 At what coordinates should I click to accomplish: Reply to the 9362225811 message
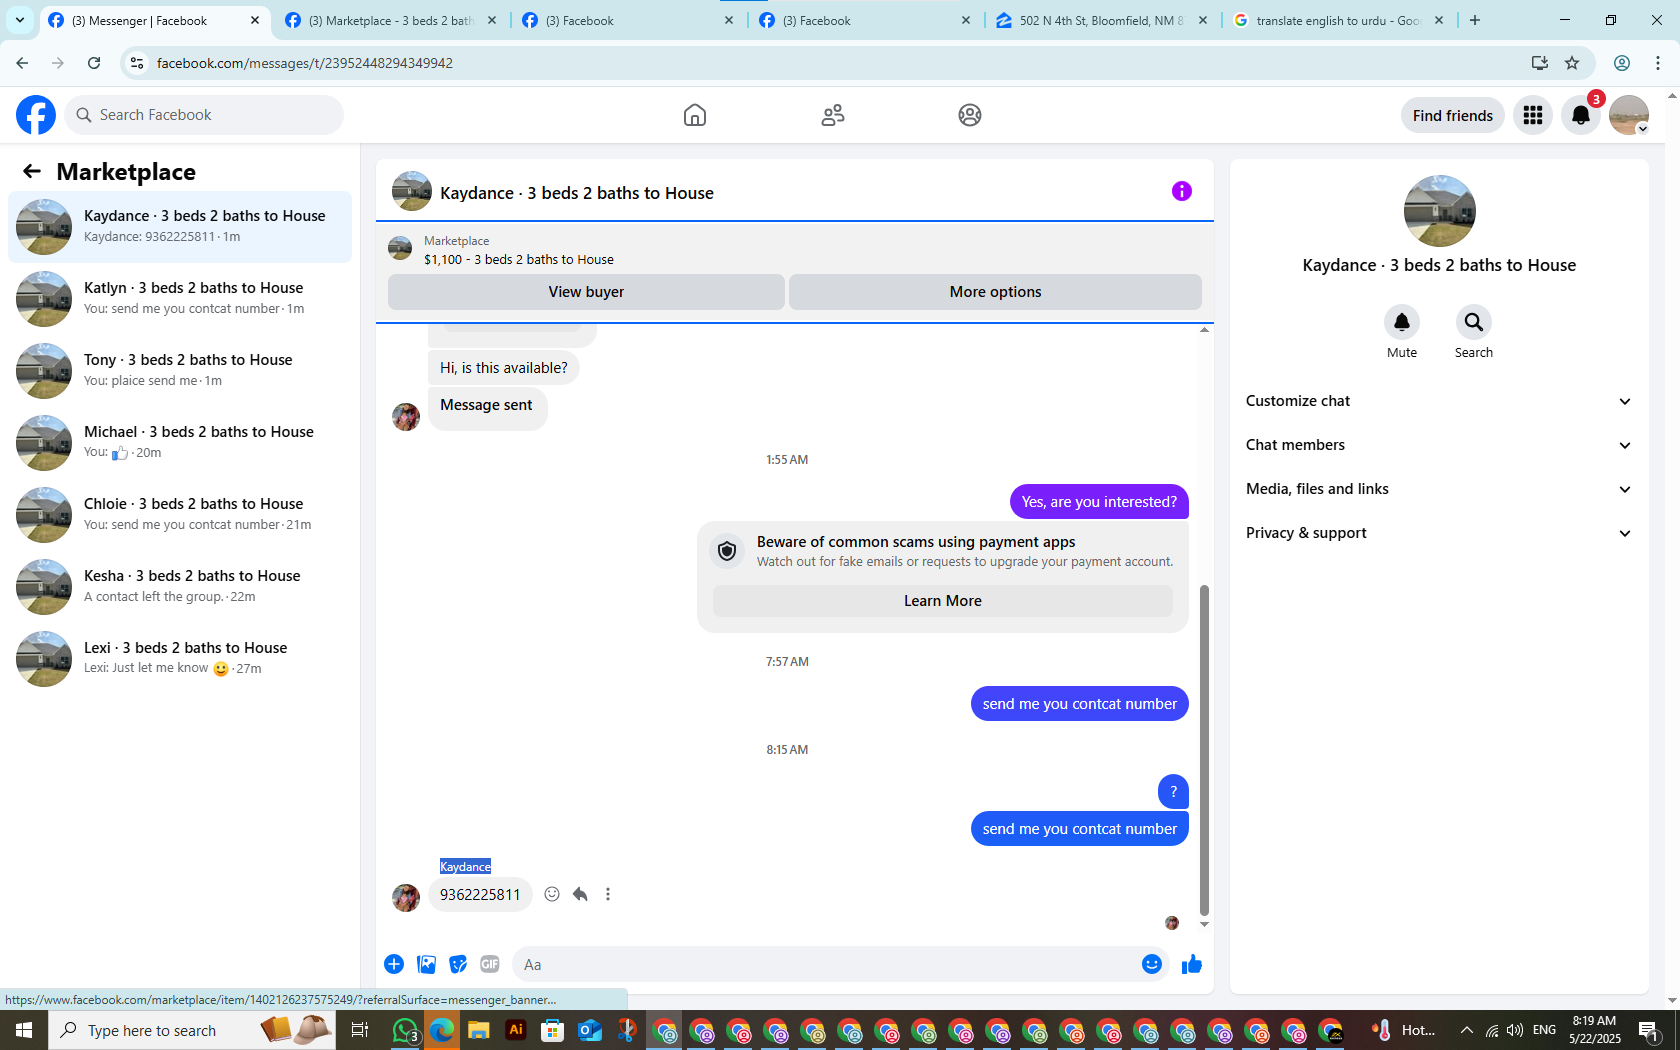(x=580, y=894)
